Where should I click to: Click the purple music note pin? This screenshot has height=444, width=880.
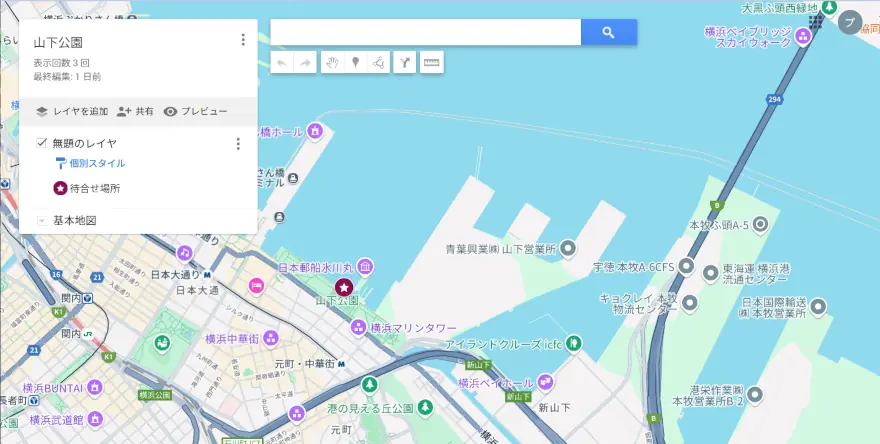tap(185, 253)
